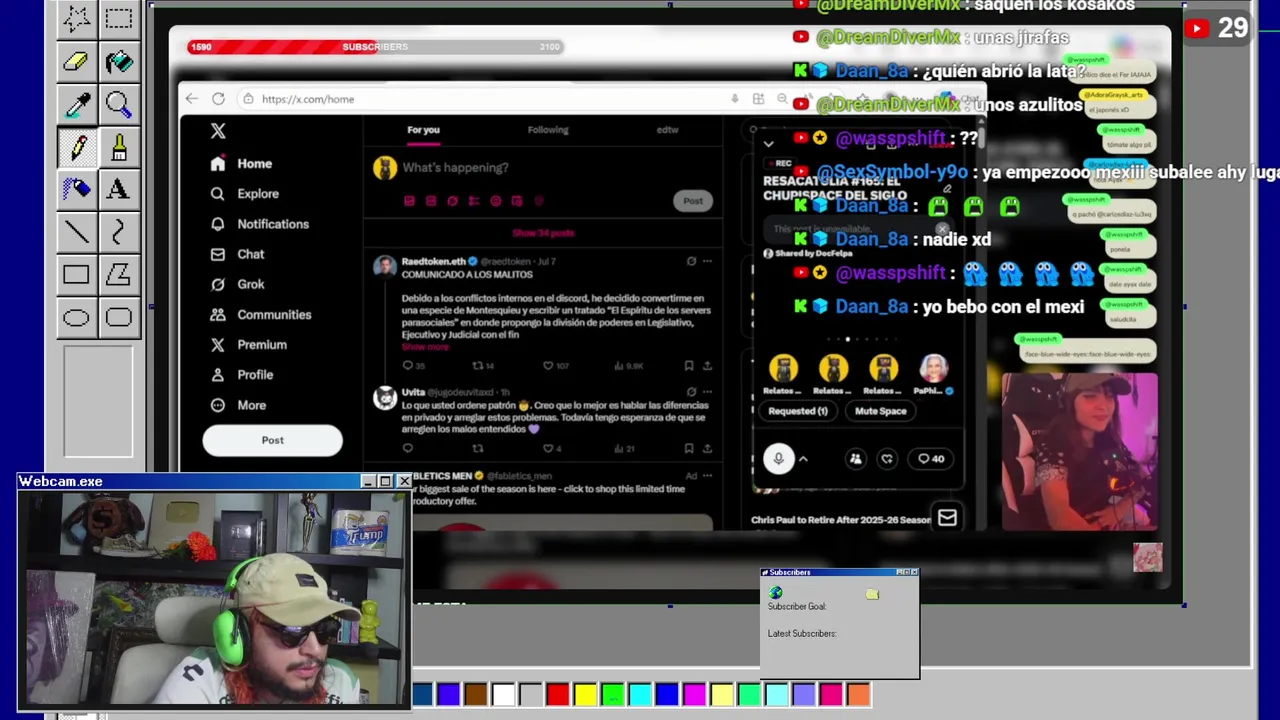This screenshot has height=720, width=1280.
Task: Choose the ellipse shape tool
Action: [77, 318]
